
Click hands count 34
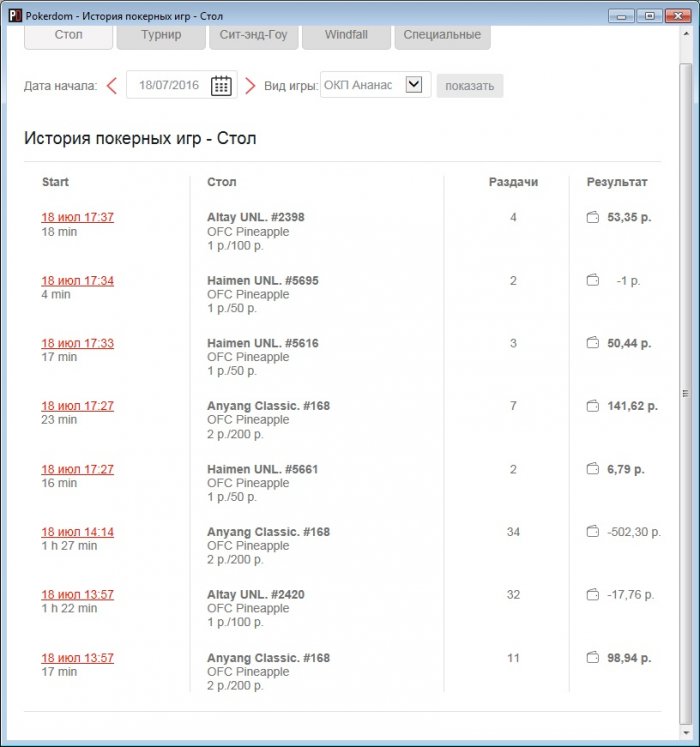point(513,532)
